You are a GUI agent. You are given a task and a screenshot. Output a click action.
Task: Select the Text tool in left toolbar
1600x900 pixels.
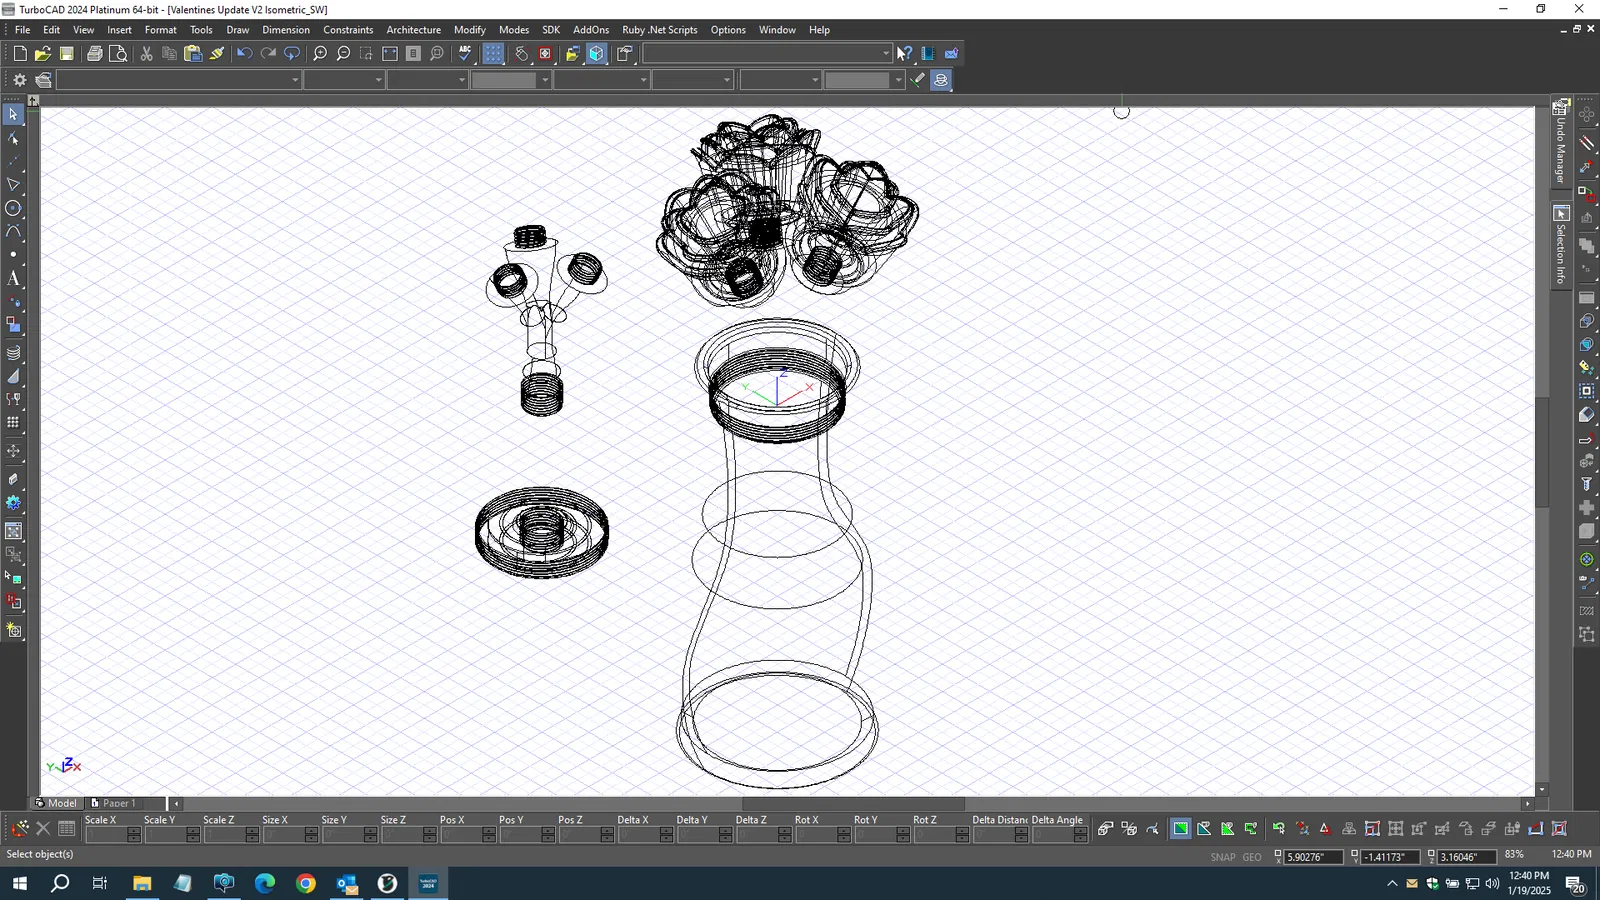(x=13, y=279)
